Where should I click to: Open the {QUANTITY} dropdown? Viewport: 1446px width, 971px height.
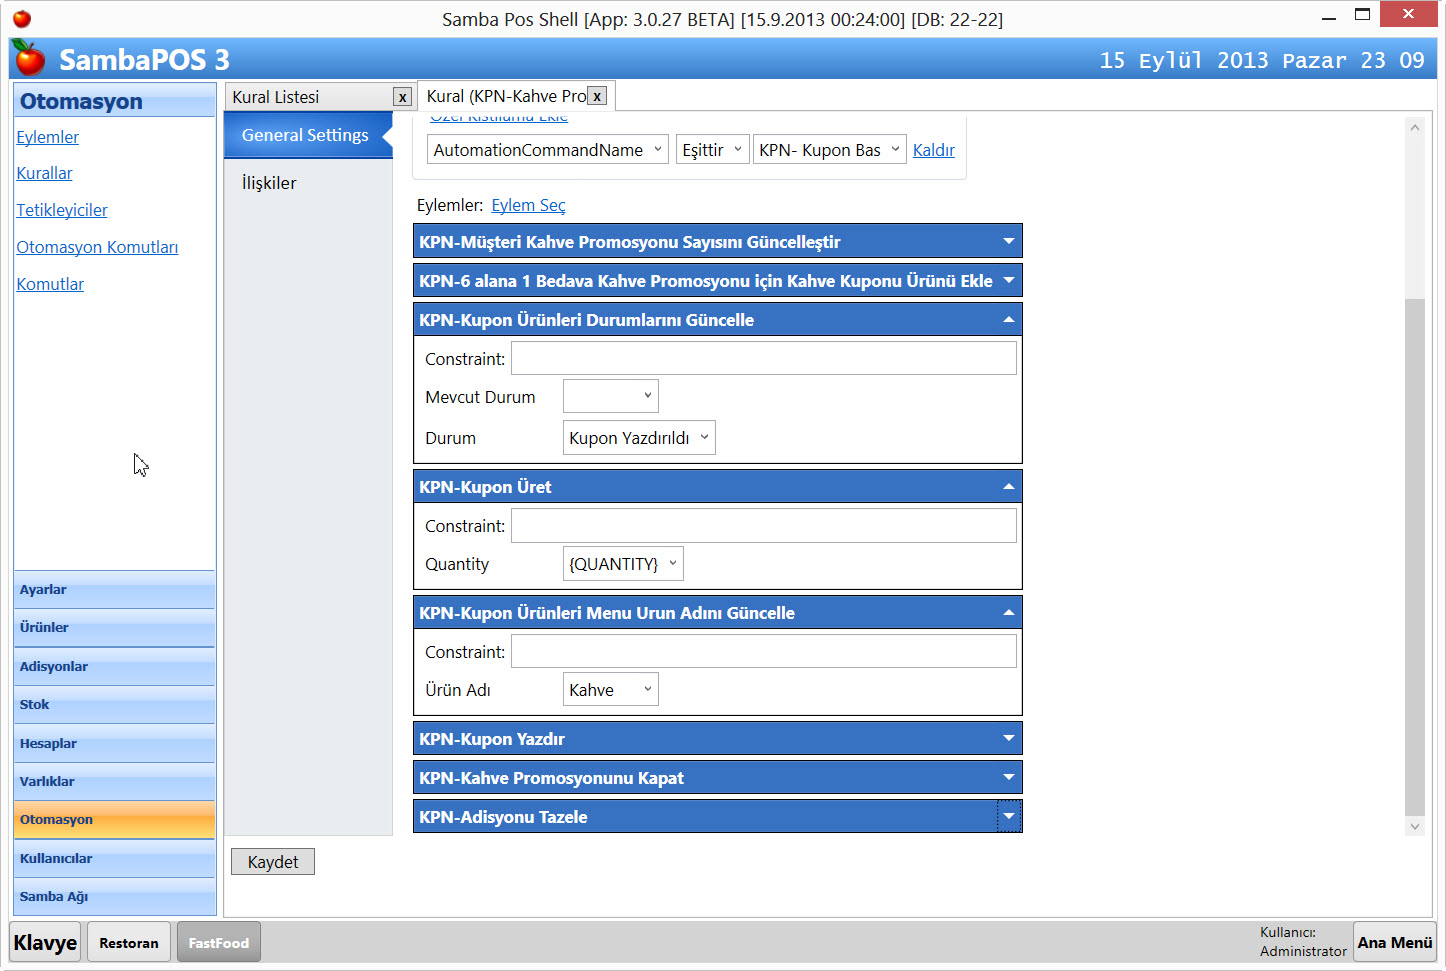click(622, 564)
